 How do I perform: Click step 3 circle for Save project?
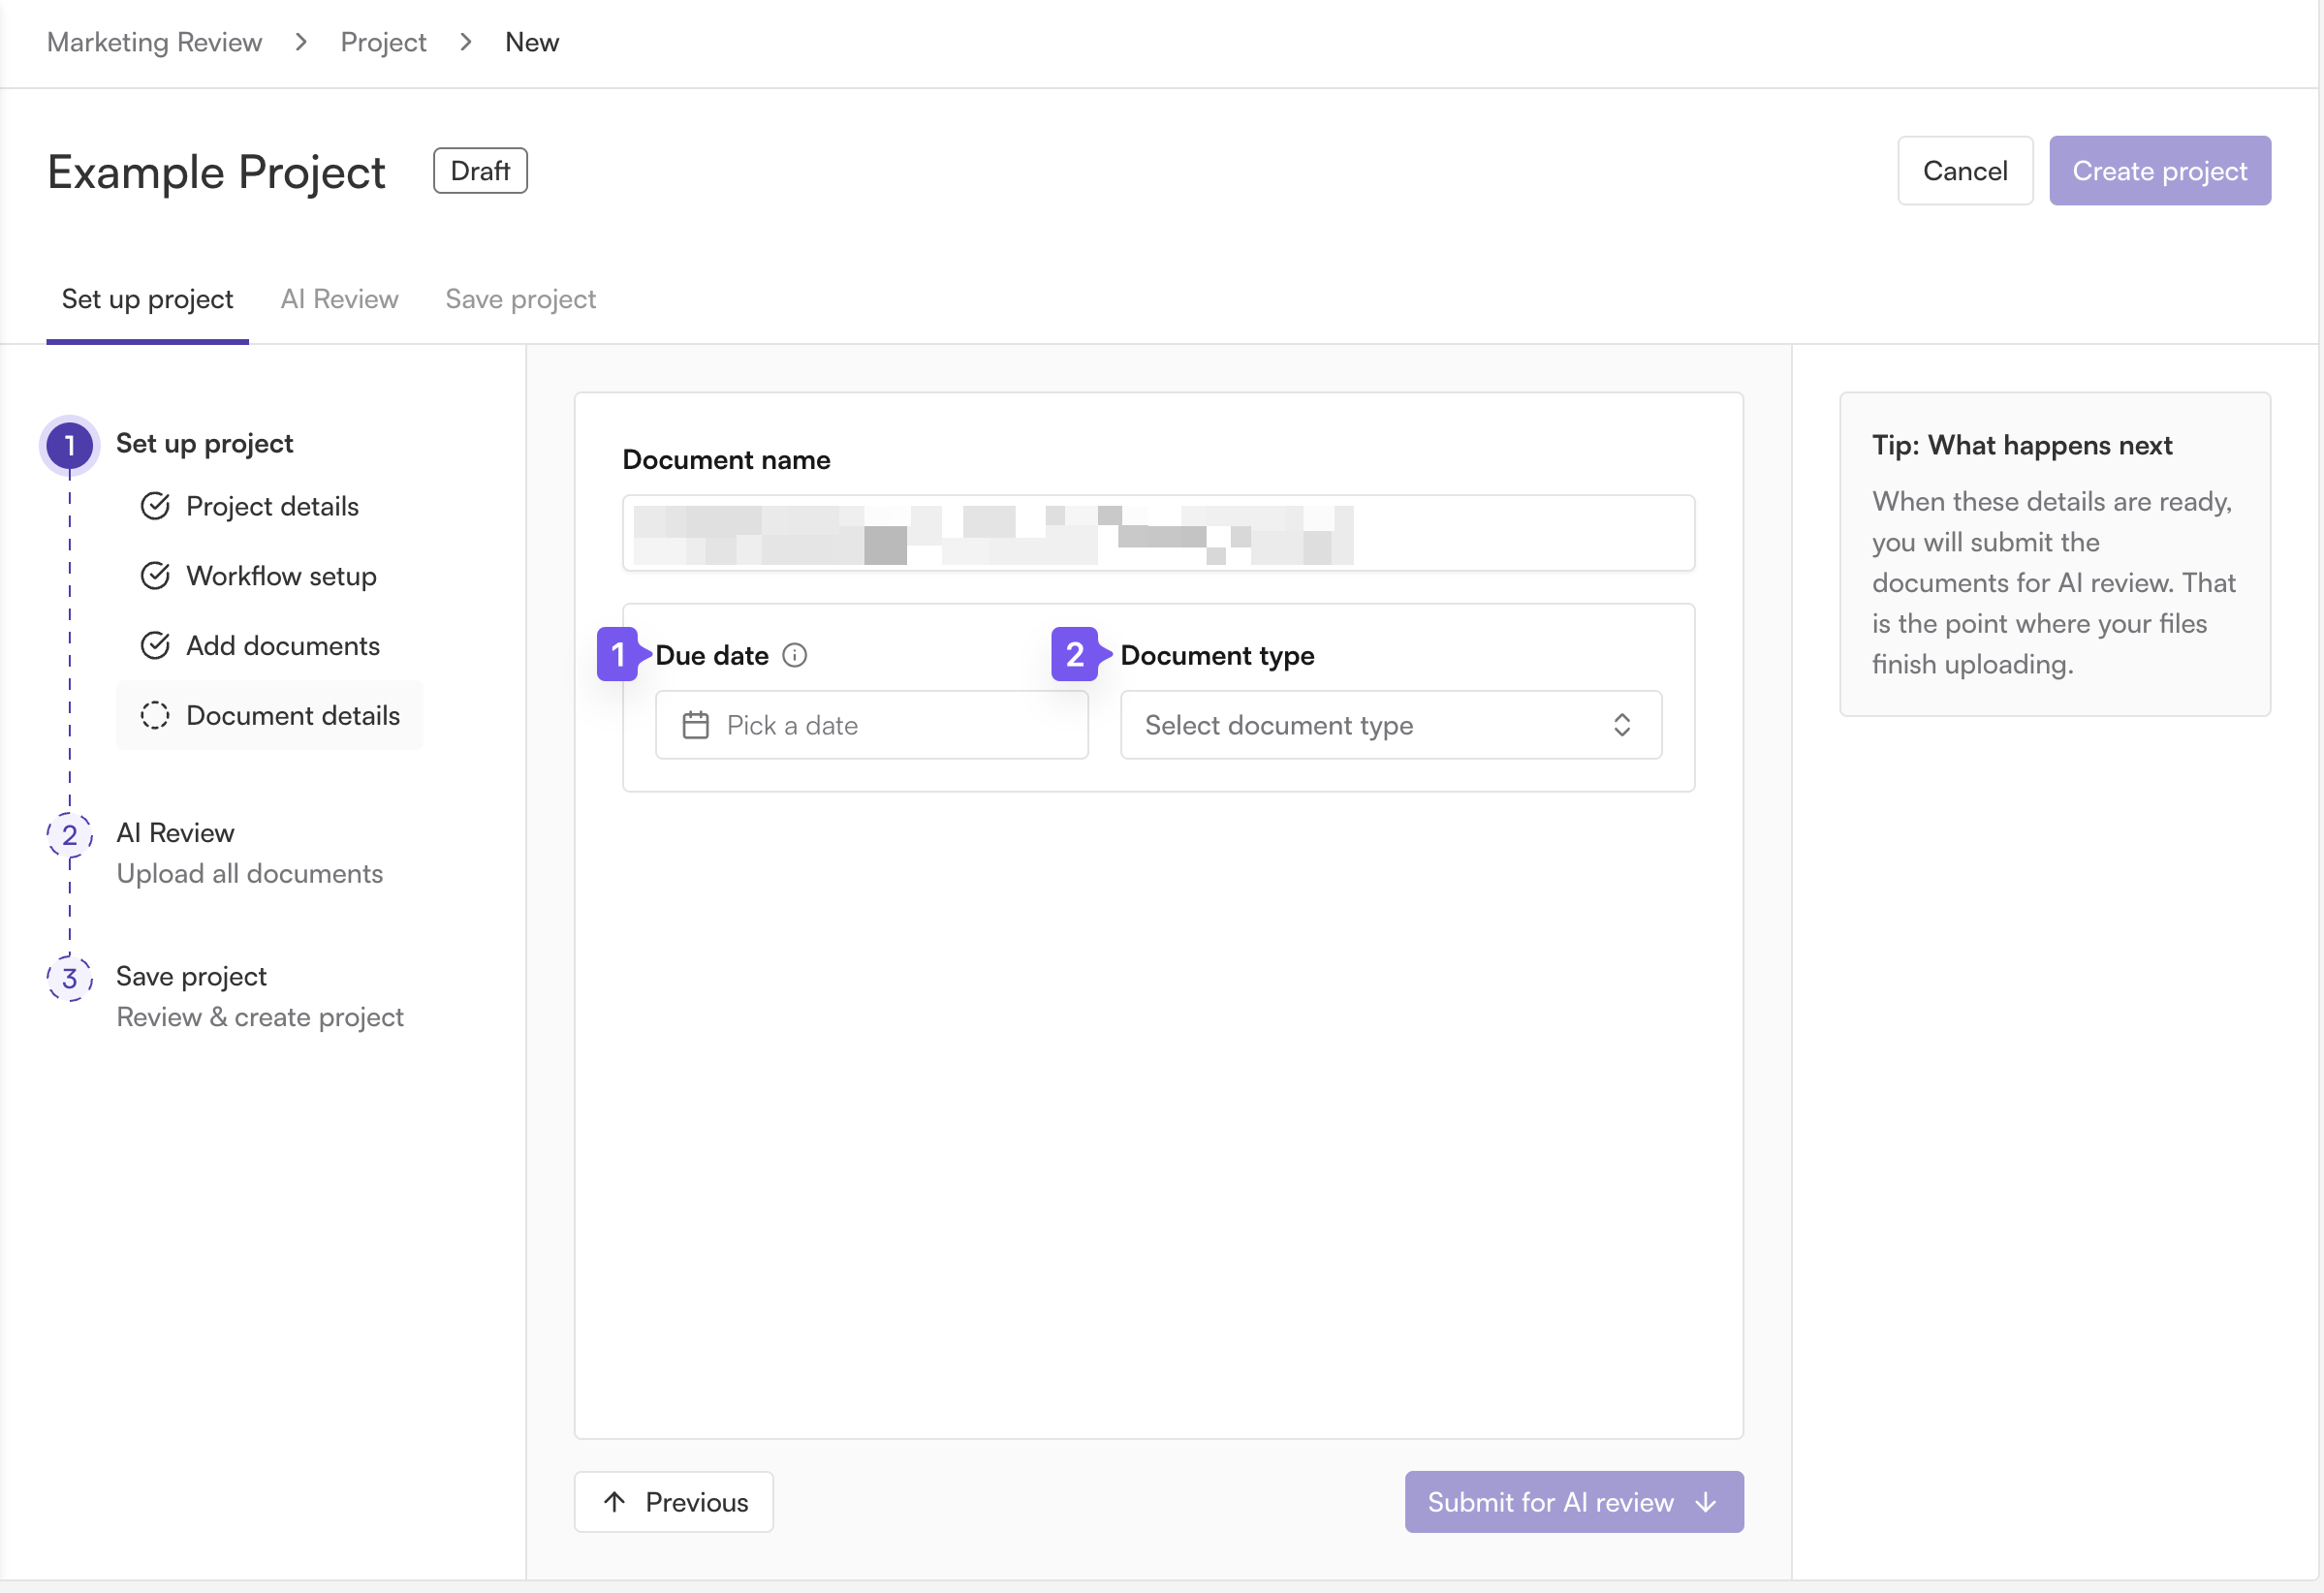pyautogui.click(x=69, y=978)
